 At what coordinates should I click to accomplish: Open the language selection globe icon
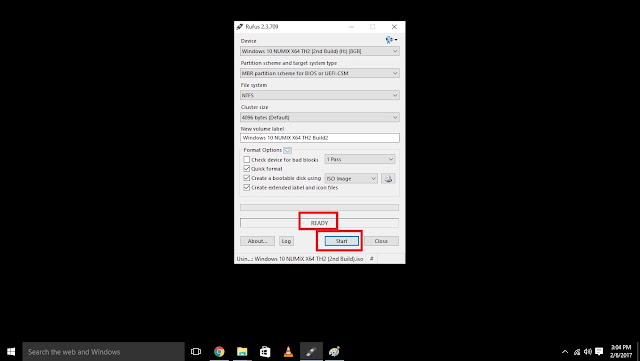tap(391, 40)
